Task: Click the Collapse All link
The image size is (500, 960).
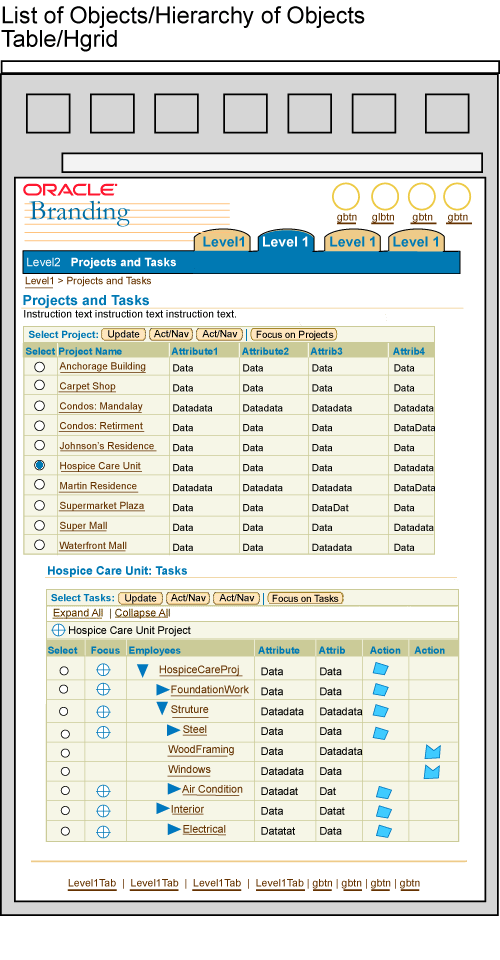Action: coord(143,613)
